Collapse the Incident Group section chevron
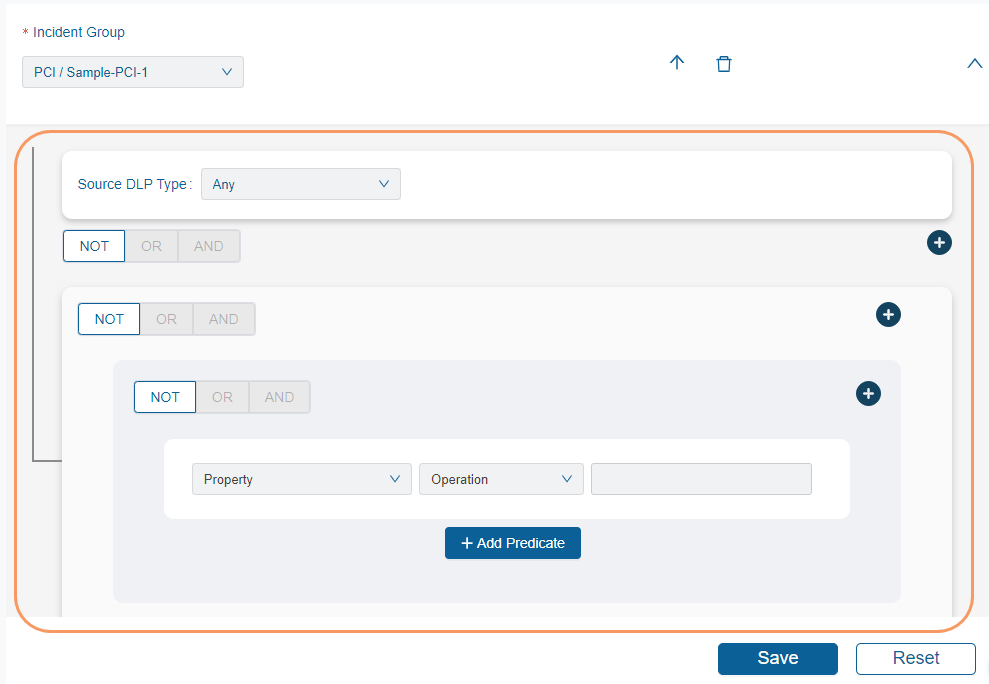This screenshot has width=989, height=684. click(975, 64)
